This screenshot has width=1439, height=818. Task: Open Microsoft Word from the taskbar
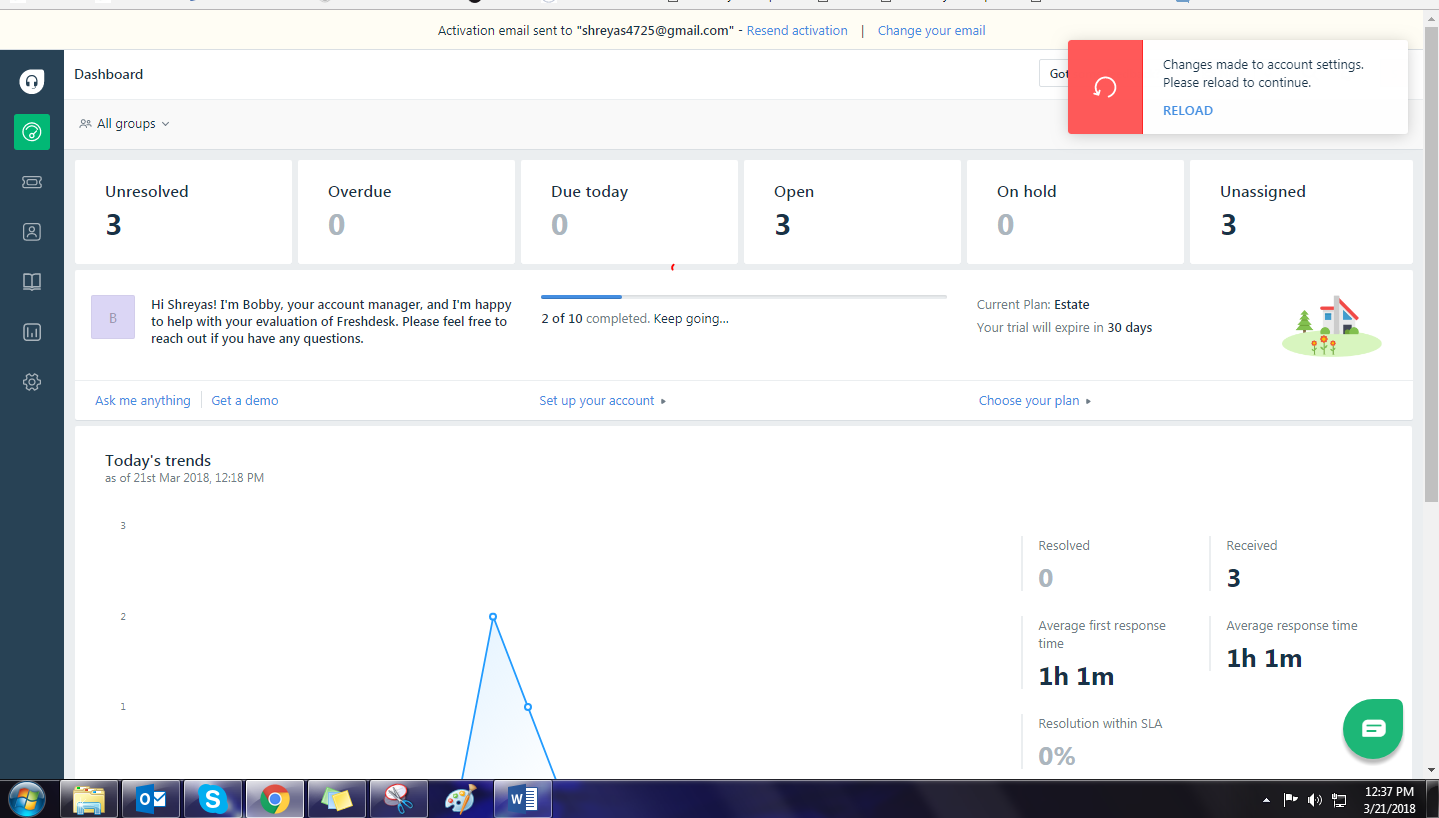(x=522, y=798)
